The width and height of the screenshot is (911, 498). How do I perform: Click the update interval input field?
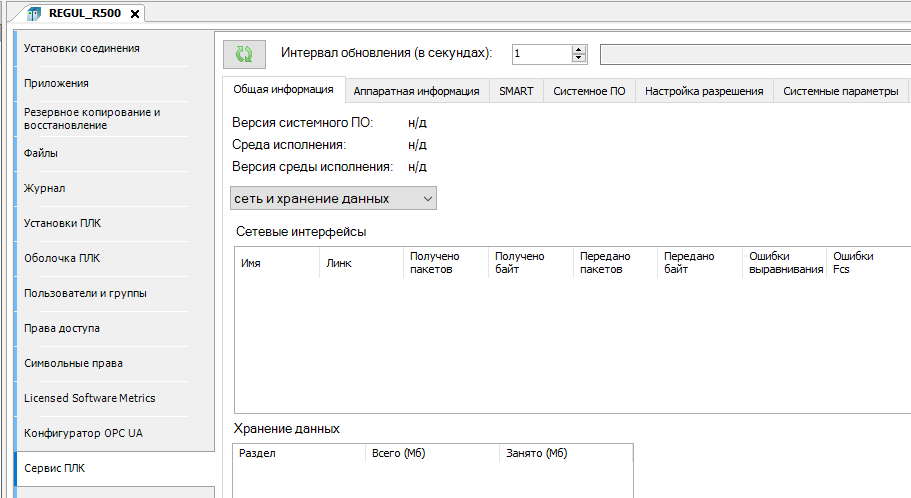pos(541,53)
